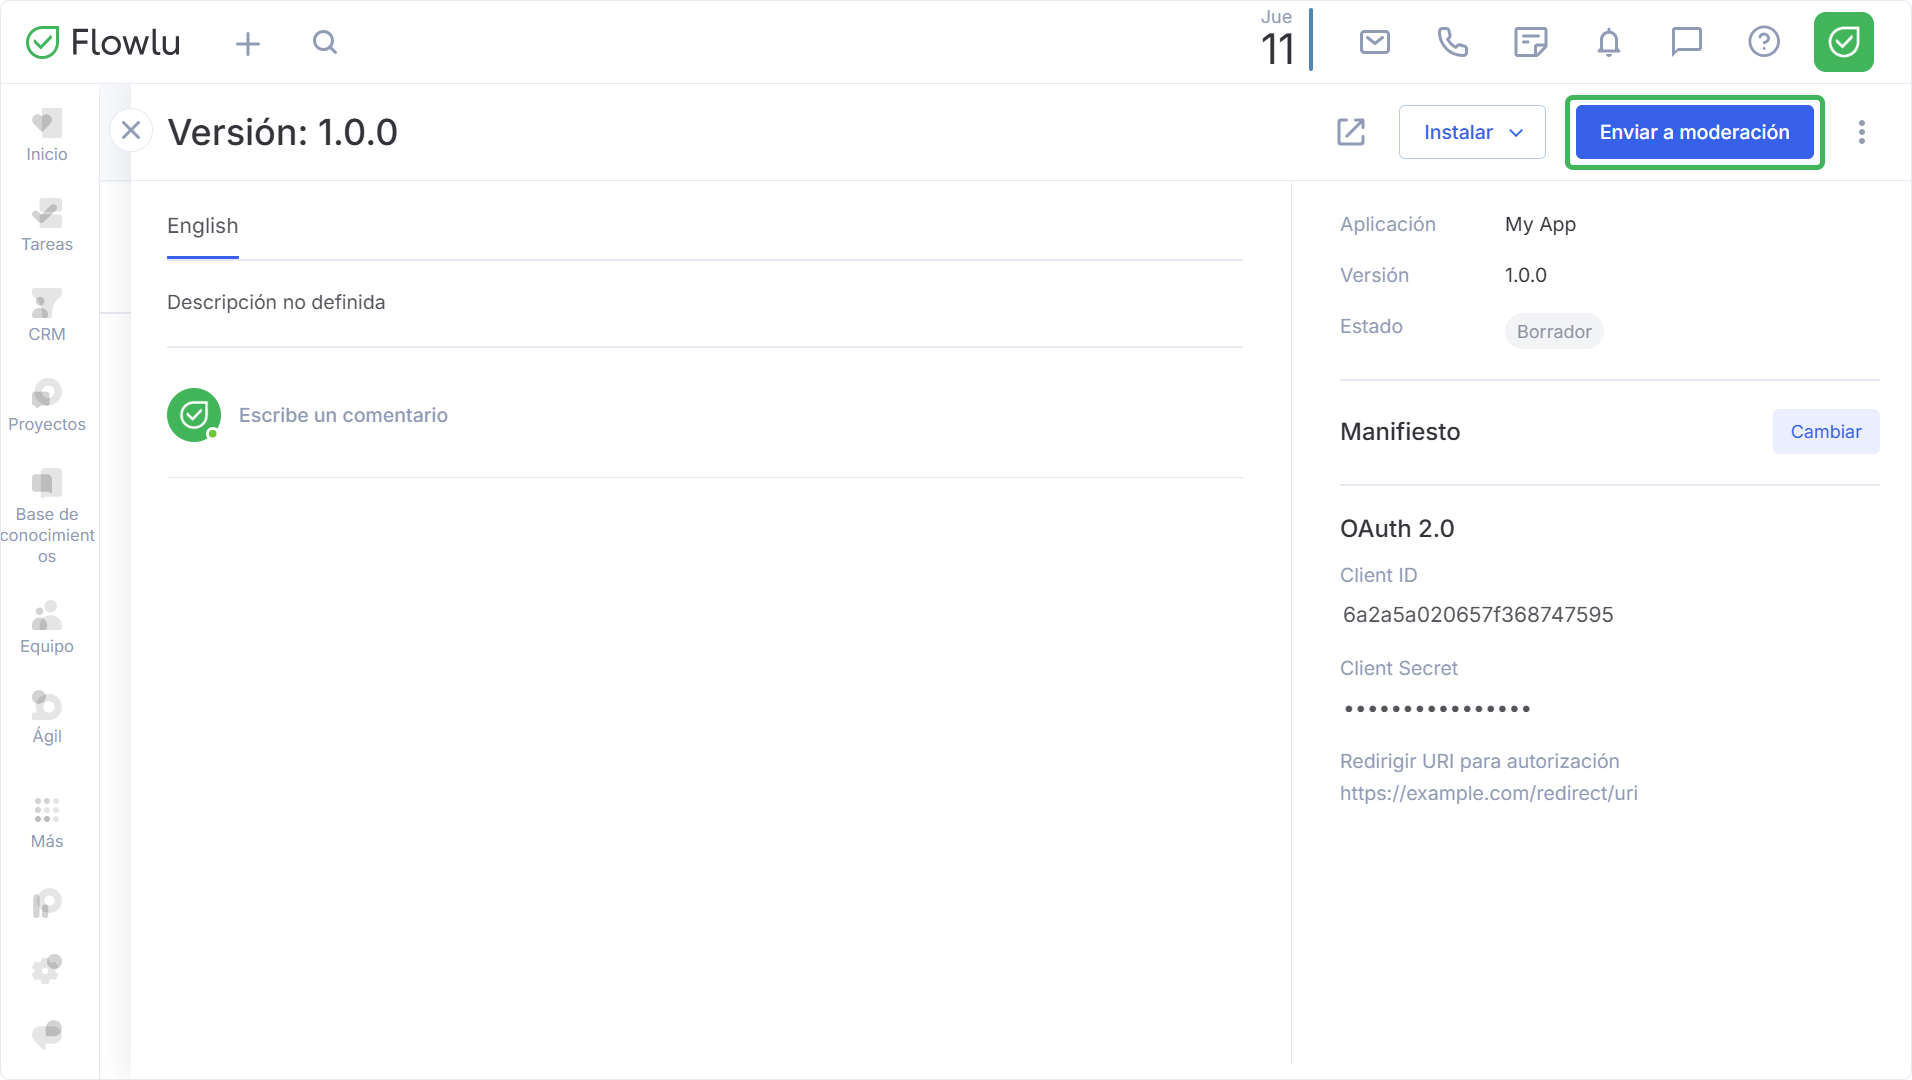Click the 1.0.0 version value
1912x1080 pixels.
click(1525, 275)
